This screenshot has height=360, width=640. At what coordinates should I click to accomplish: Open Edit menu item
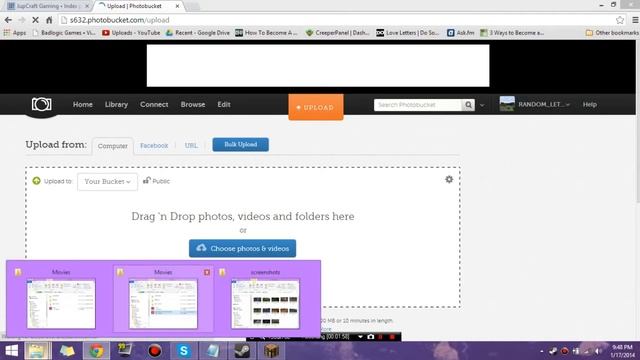click(224, 104)
